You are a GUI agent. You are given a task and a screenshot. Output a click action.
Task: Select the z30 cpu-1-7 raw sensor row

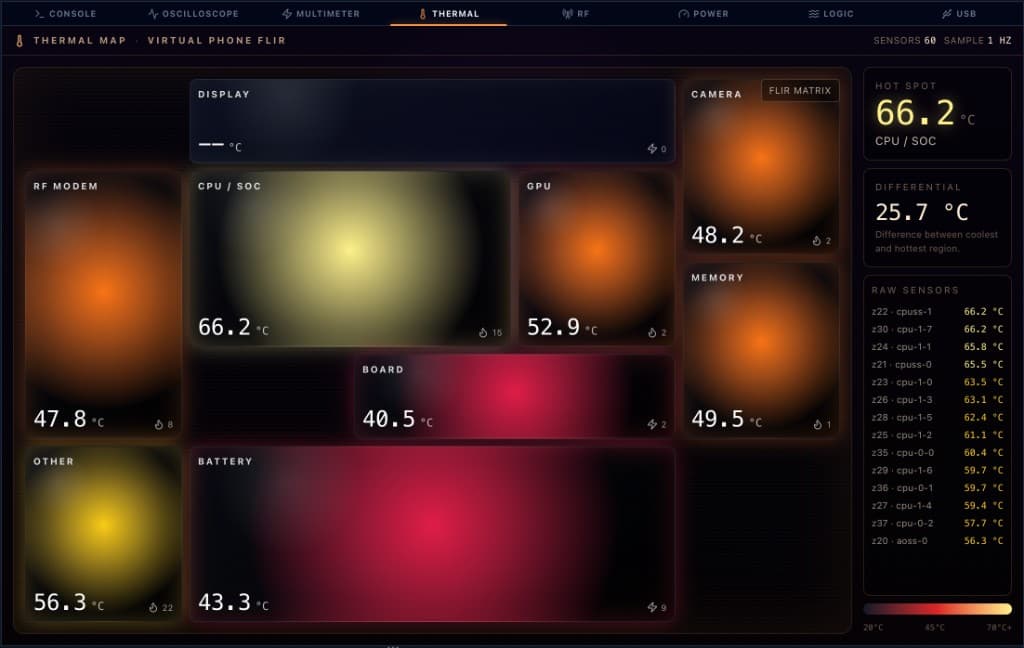click(937, 329)
